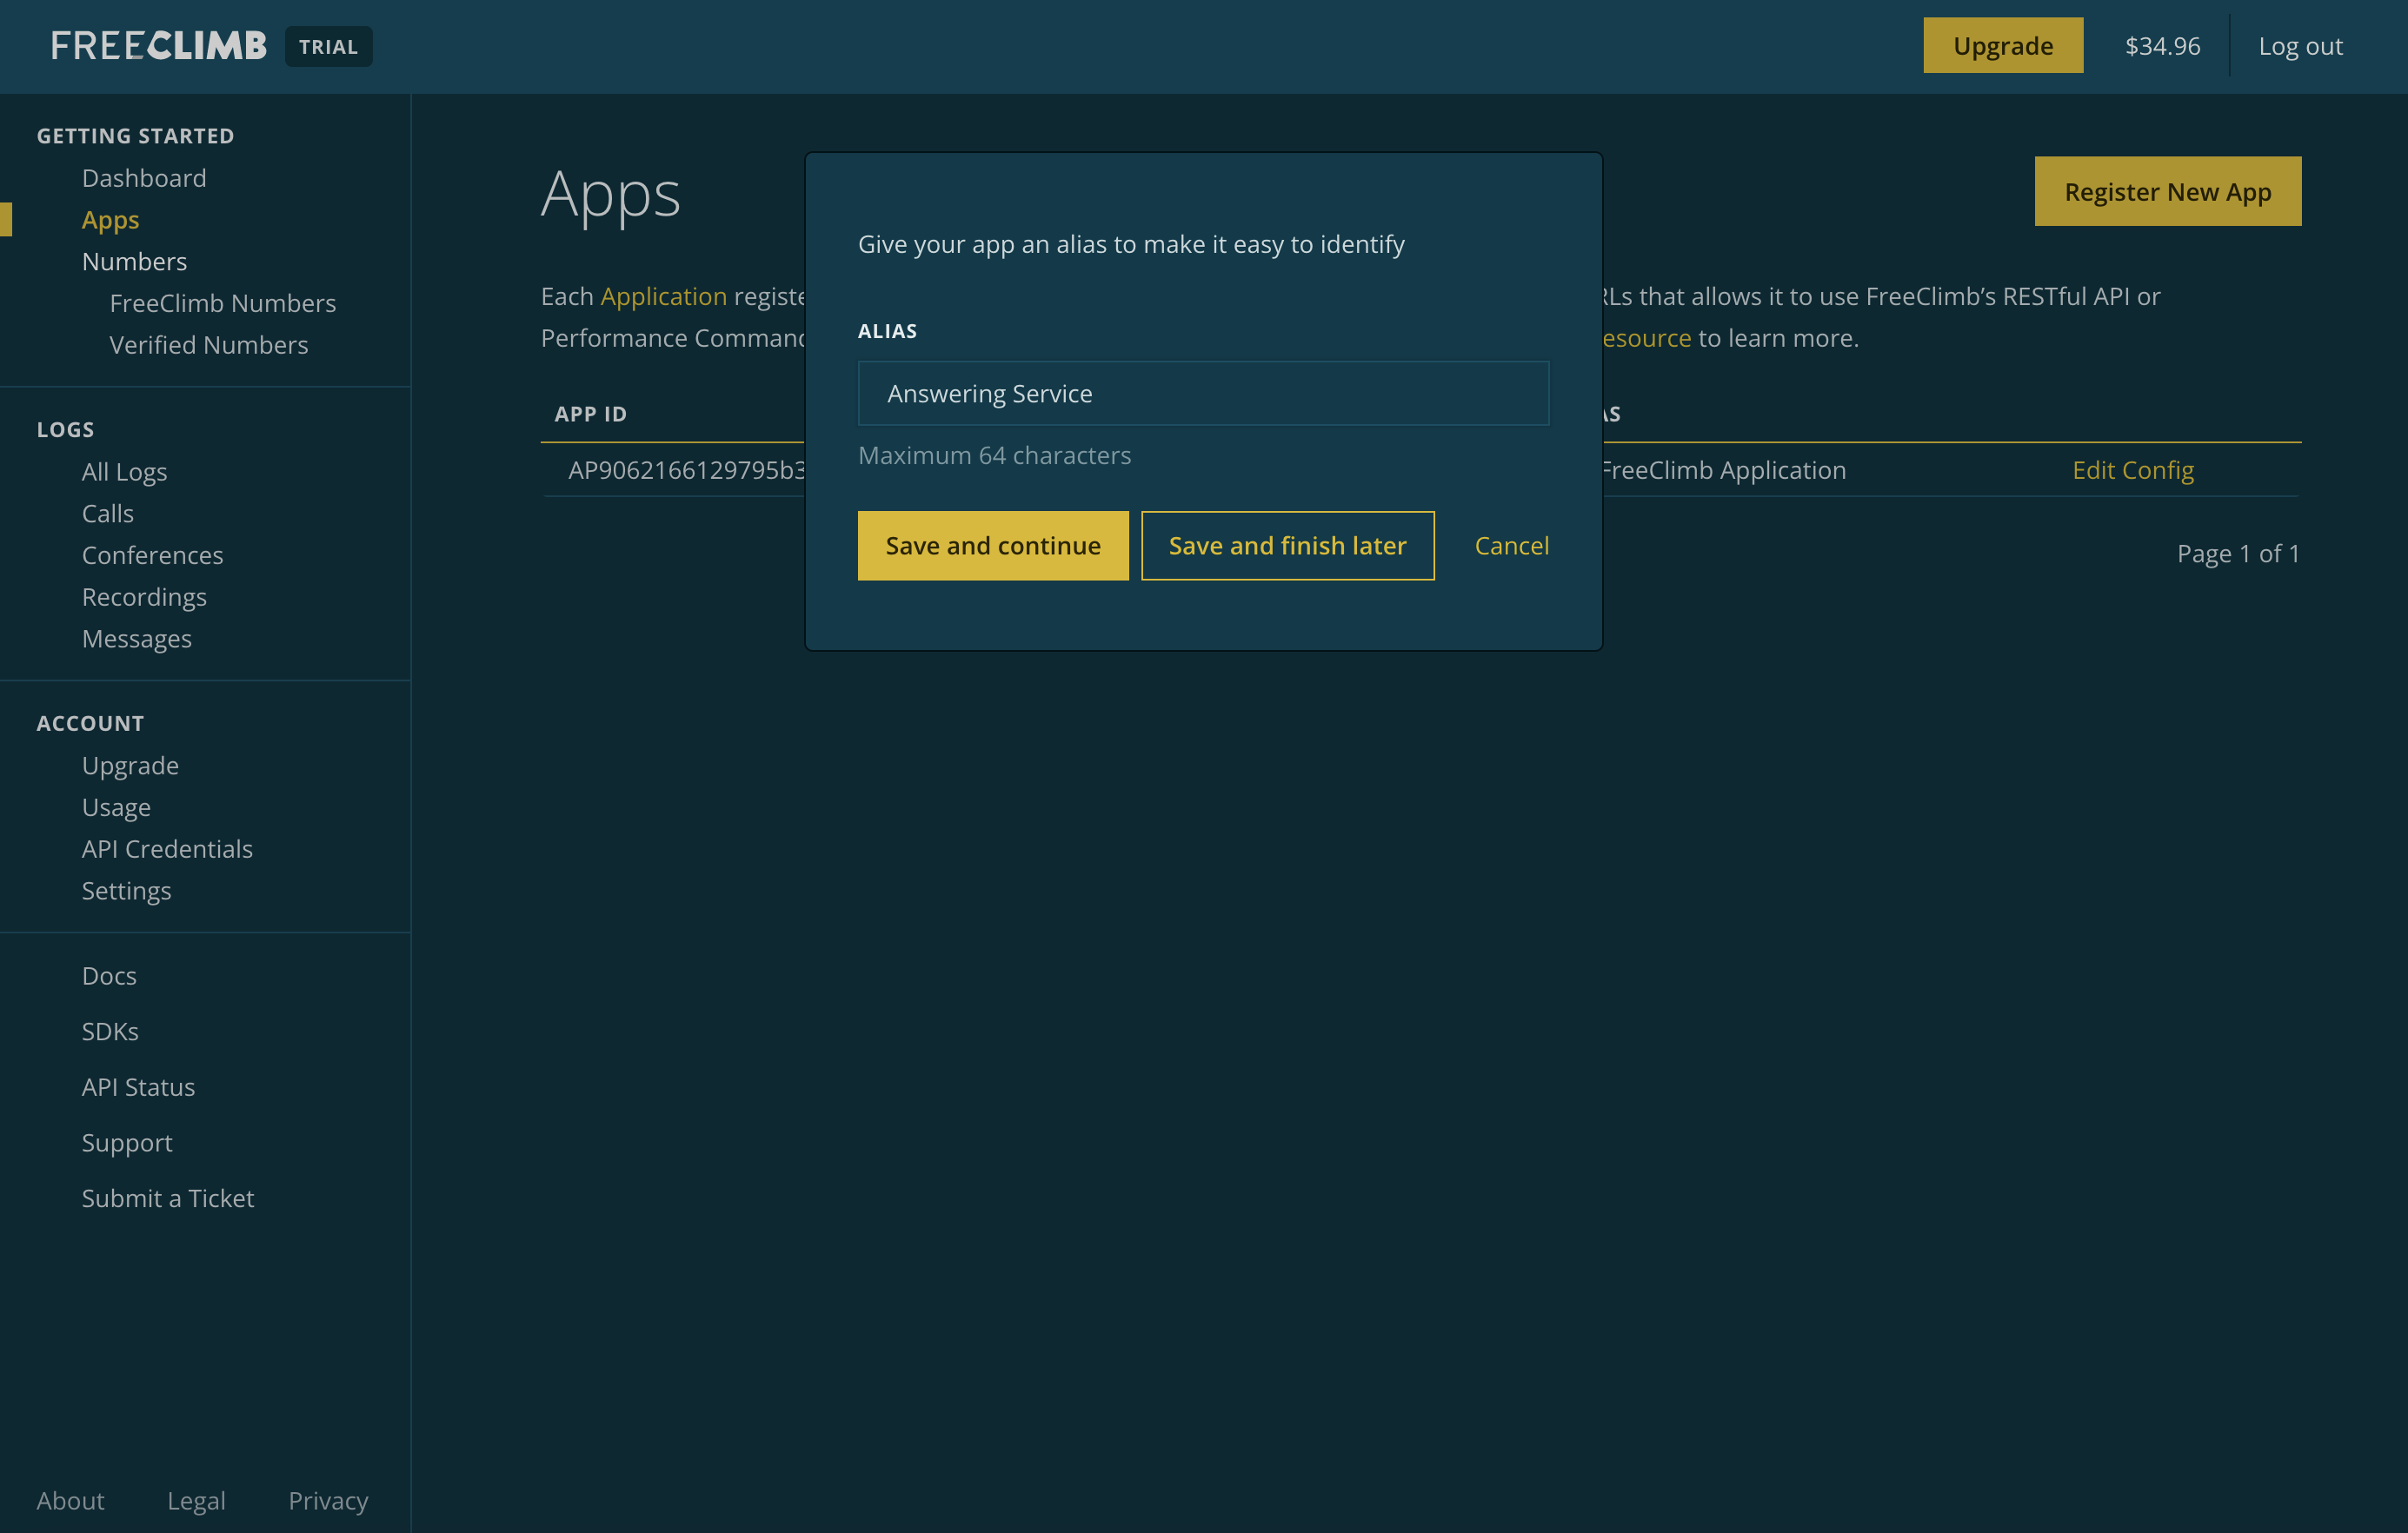Open the Dashboard page
This screenshot has width=2408, height=1533.
click(144, 178)
